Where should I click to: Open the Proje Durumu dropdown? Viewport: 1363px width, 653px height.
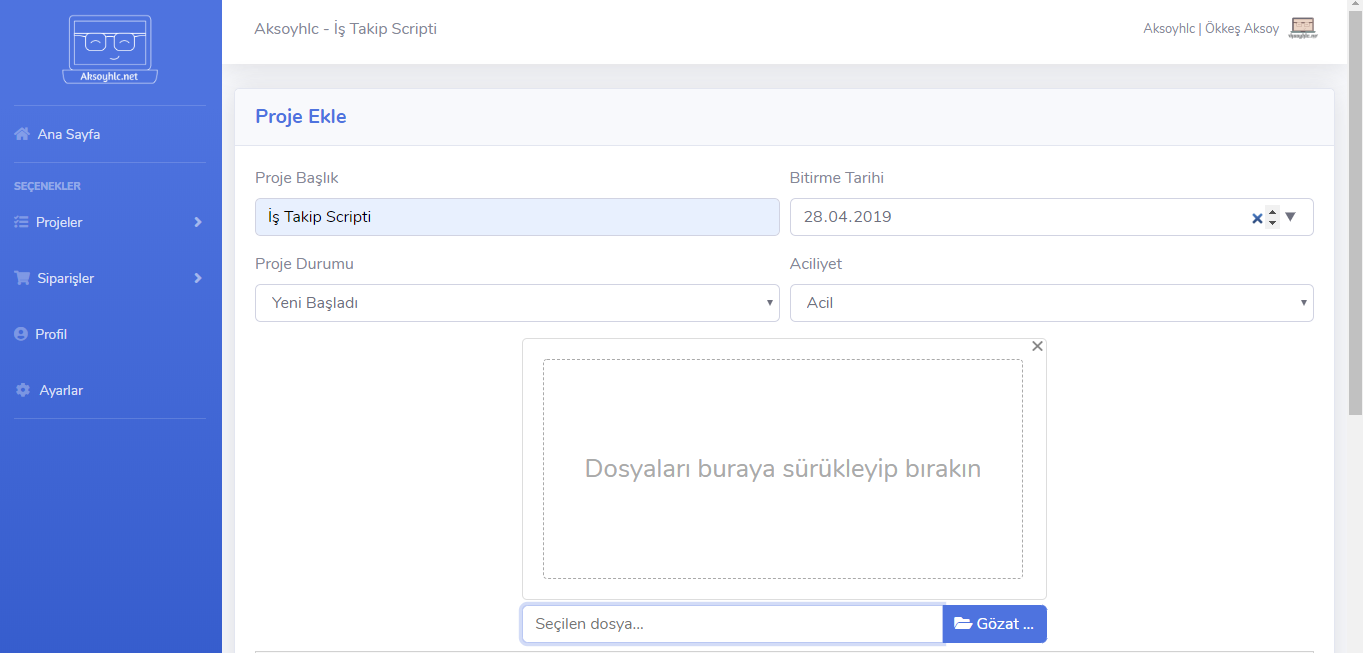tap(517, 303)
